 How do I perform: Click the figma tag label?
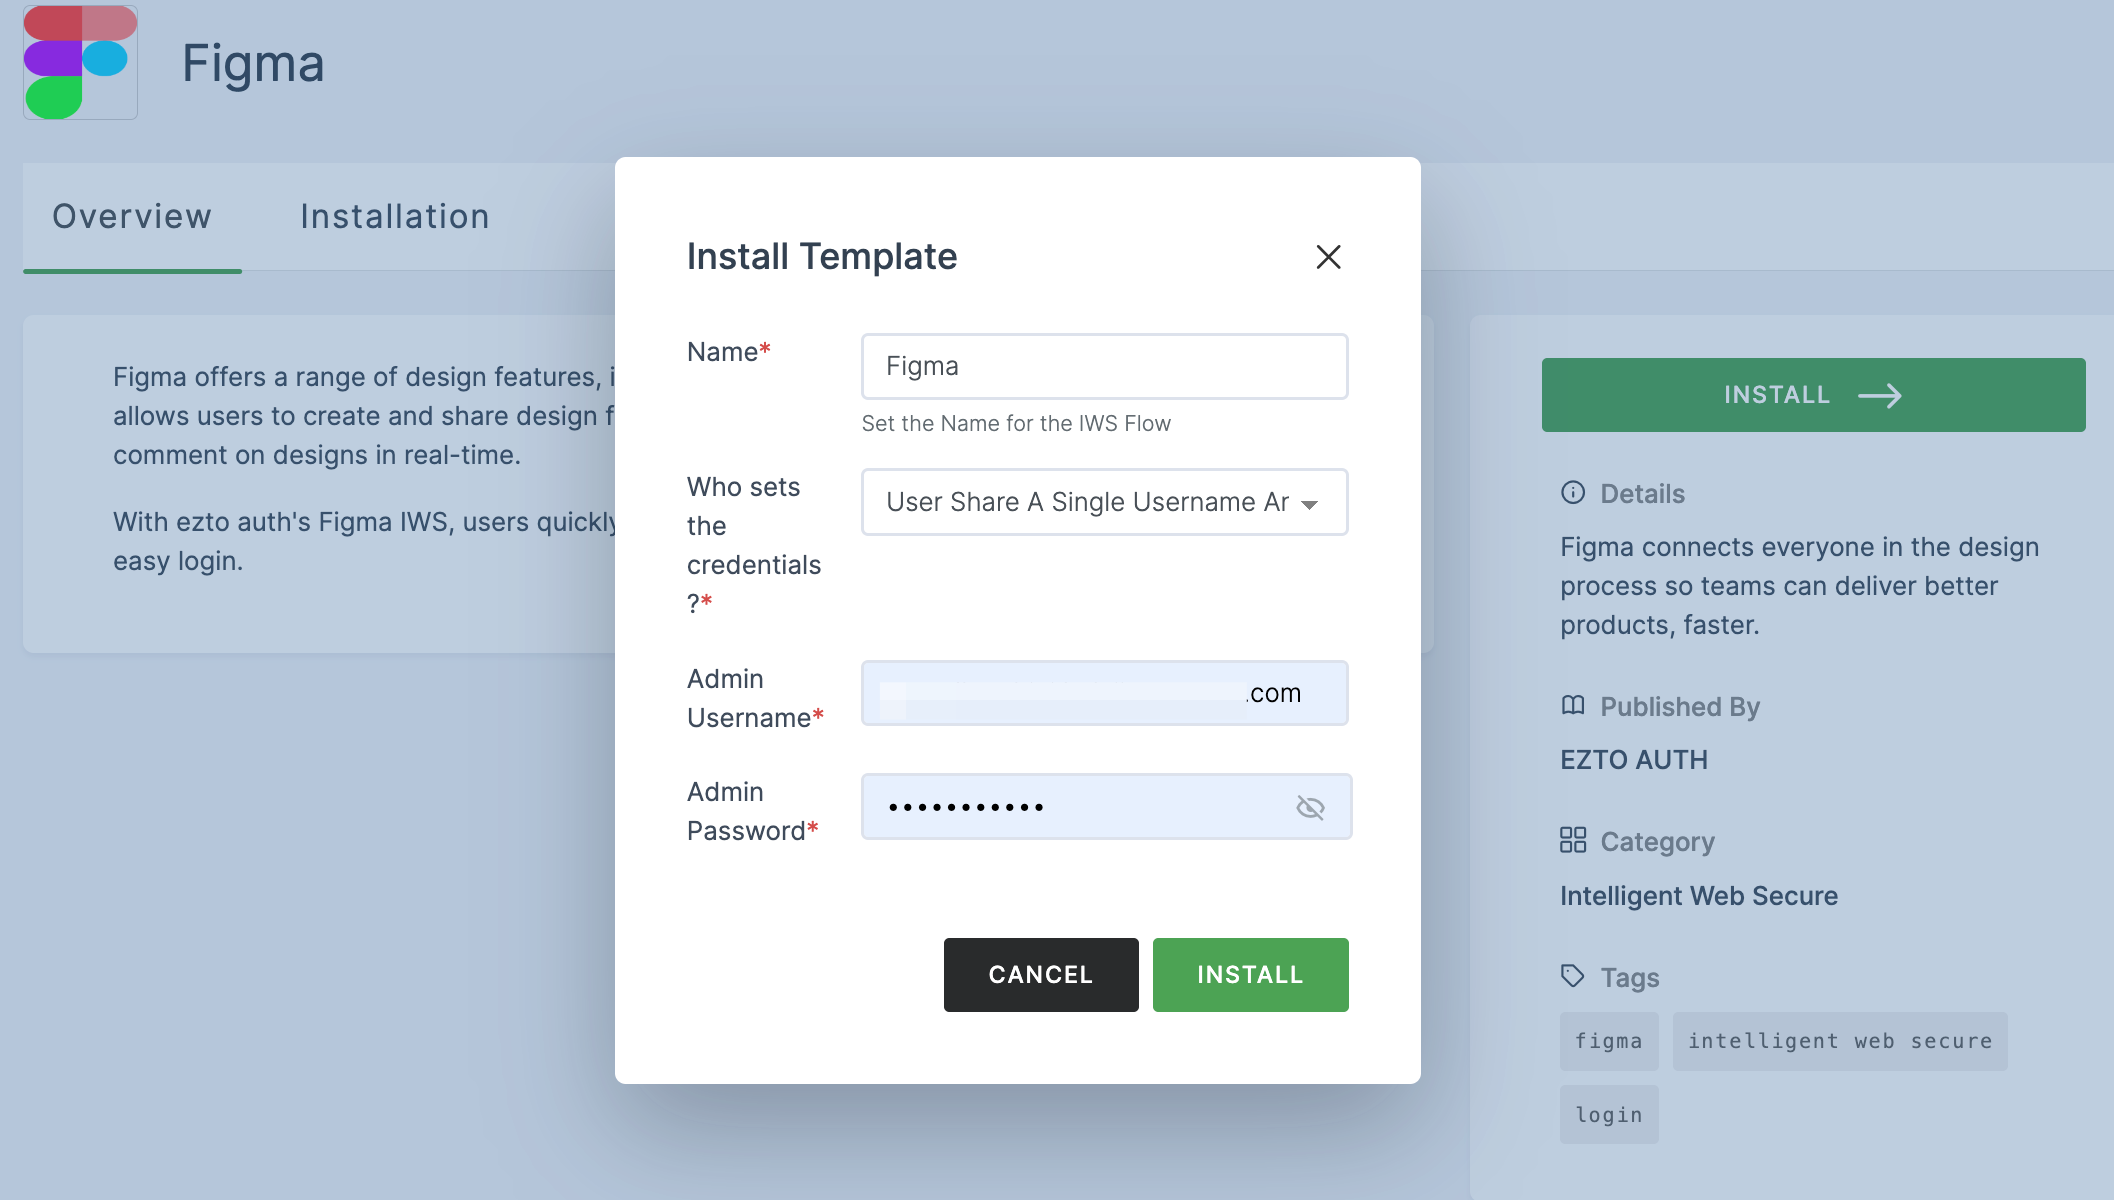[x=1609, y=1042]
